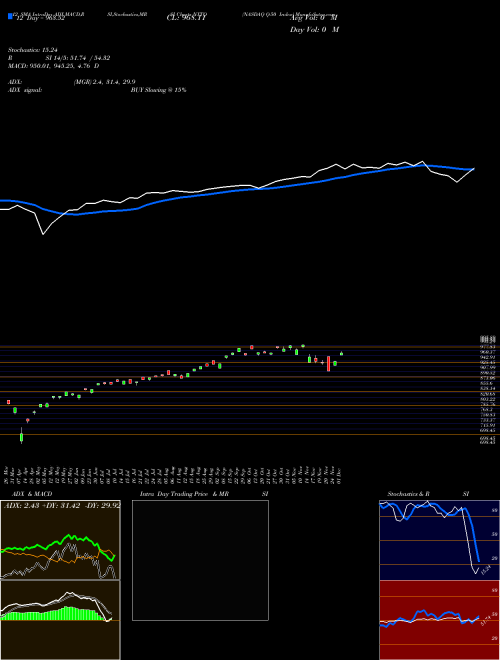Click the Avg Vol: 0 M label

click(314, 18)
